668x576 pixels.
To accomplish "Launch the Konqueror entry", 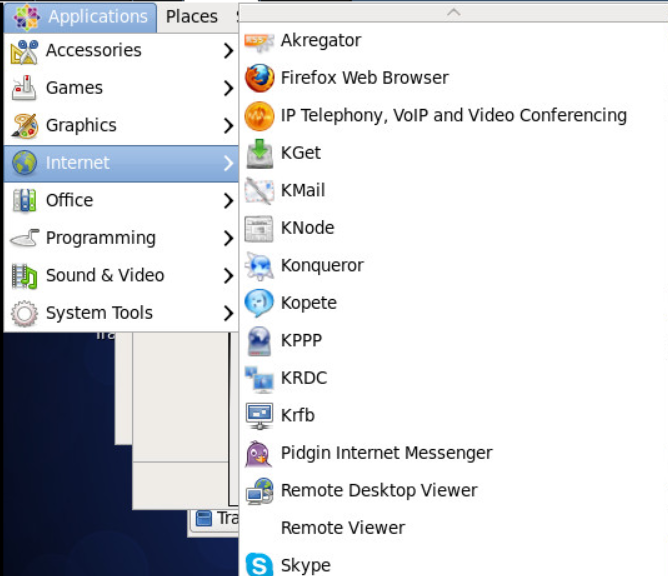I will coord(453,265).
